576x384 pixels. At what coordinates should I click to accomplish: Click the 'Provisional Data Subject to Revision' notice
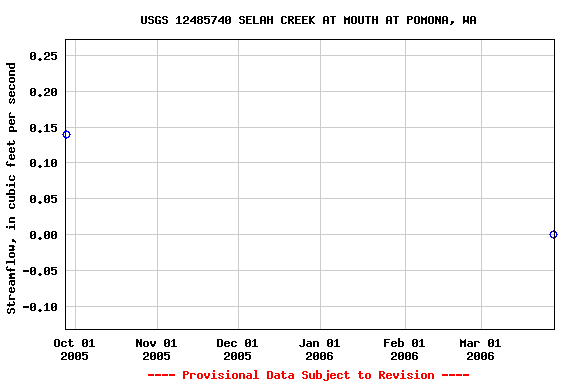click(308, 375)
